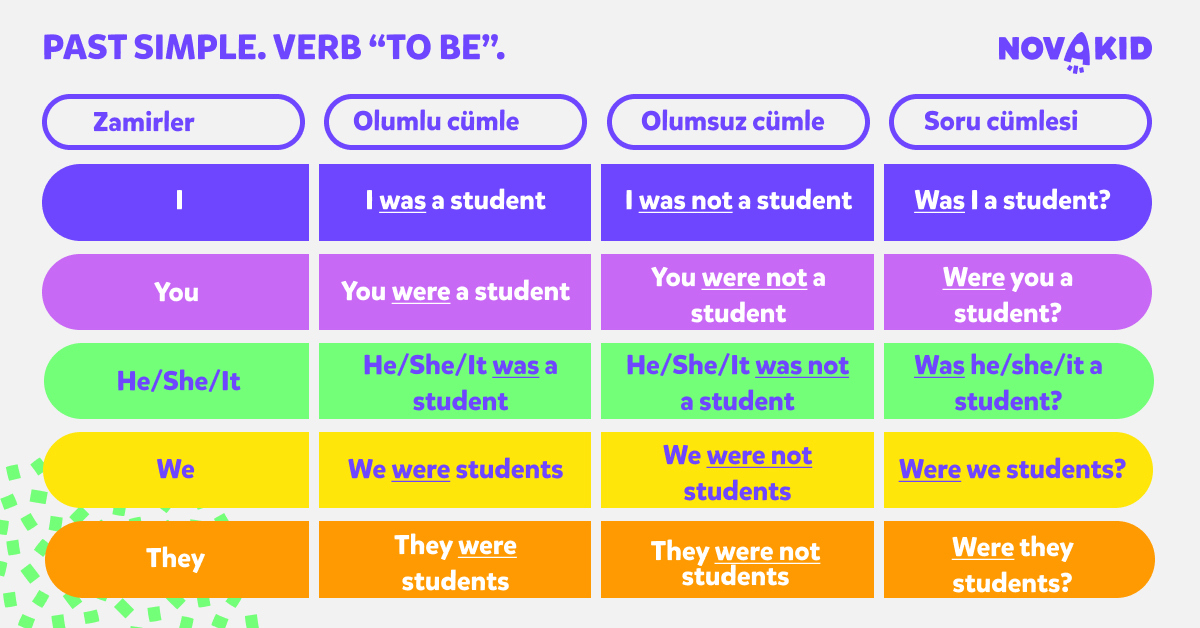Screen dimensions: 1200x628
Task: Click the 'Were you a student?' cell
Action: [1018, 292]
